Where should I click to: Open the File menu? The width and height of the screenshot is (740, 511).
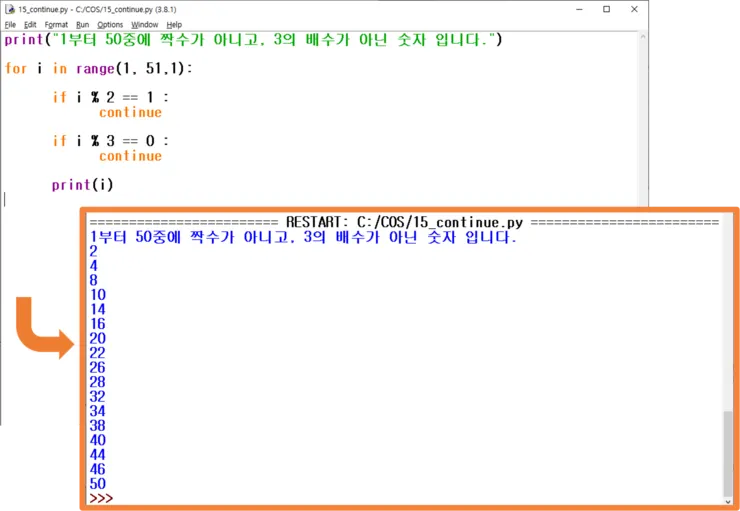[10, 25]
